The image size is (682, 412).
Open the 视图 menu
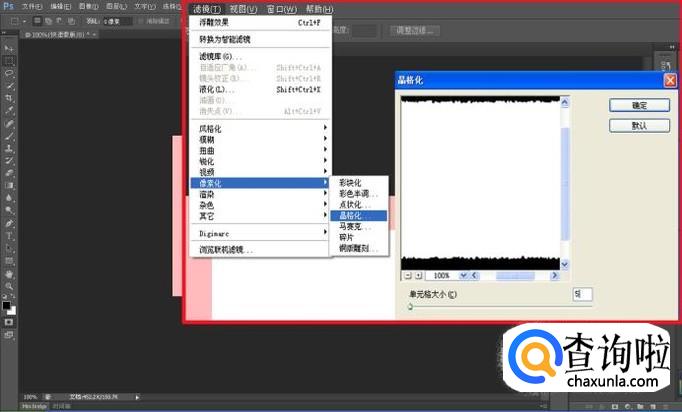pyautogui.click(x=243, y=9)
